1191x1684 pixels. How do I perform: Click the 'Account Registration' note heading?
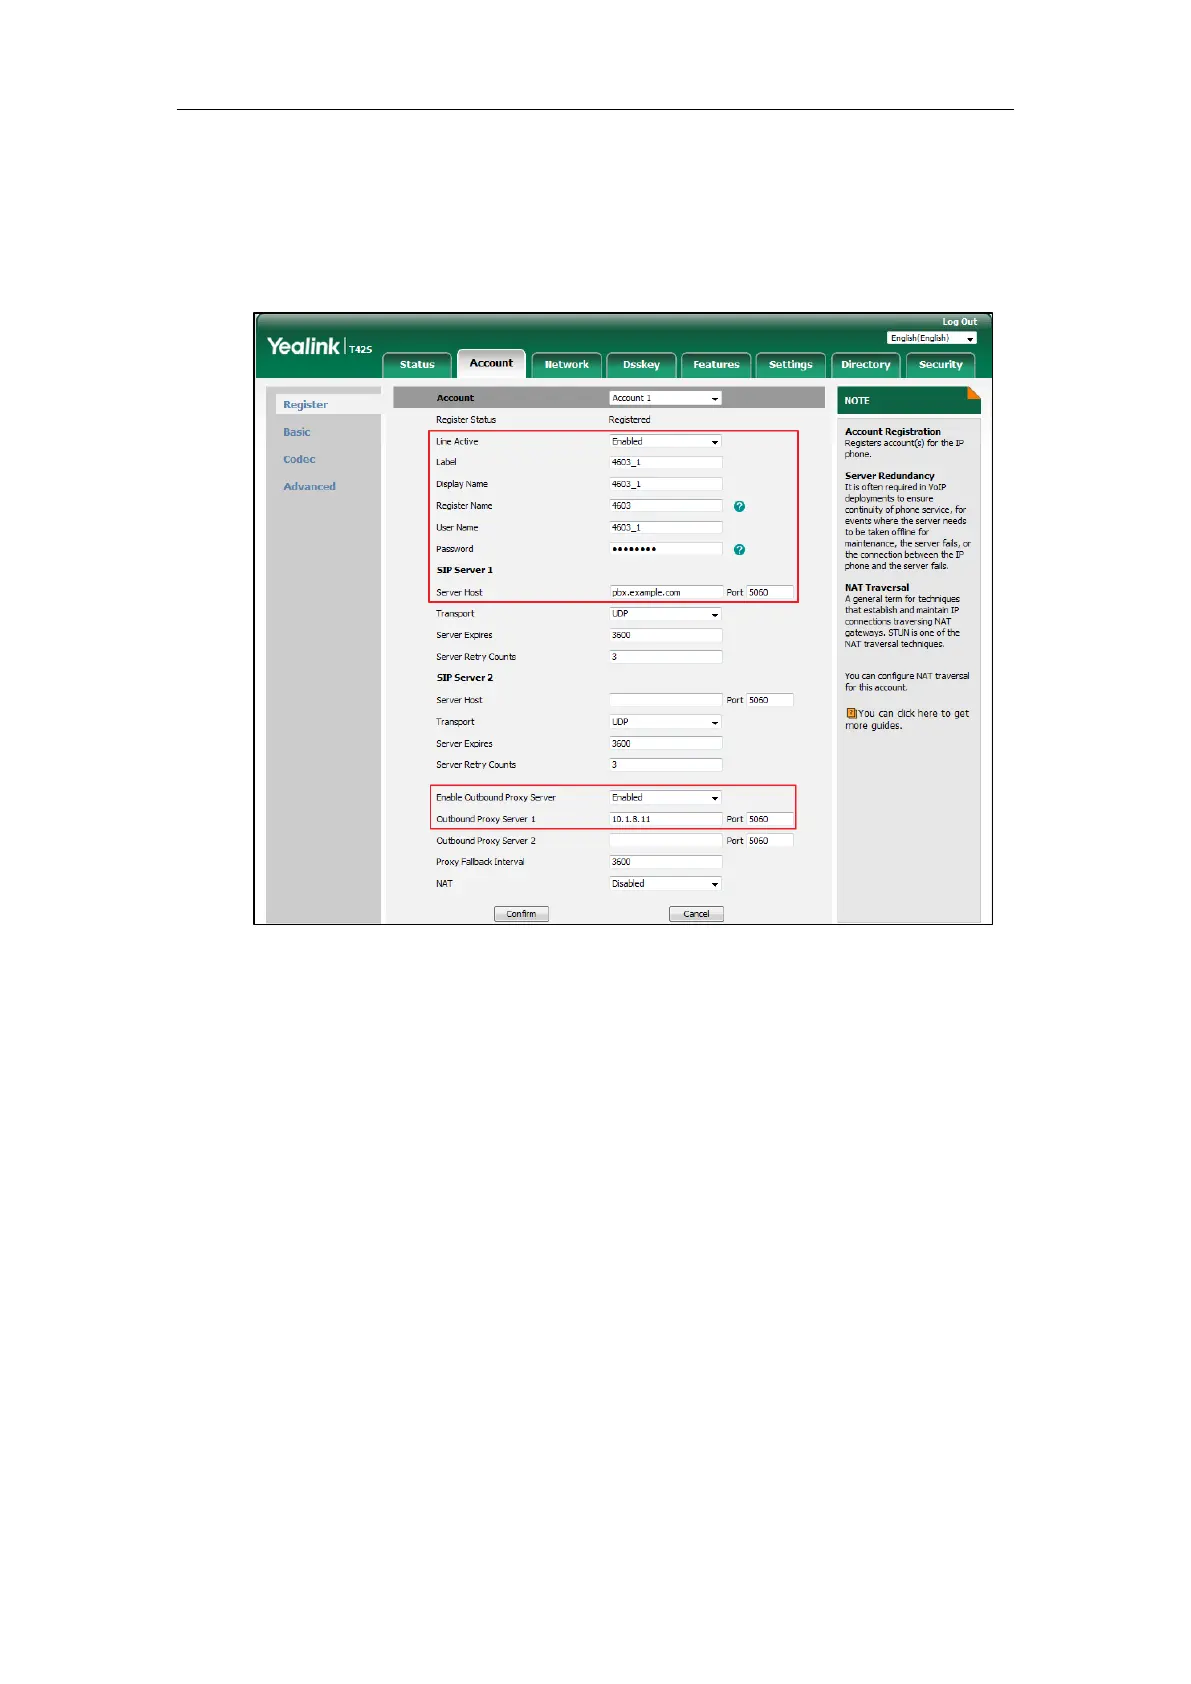click(892, 432)
